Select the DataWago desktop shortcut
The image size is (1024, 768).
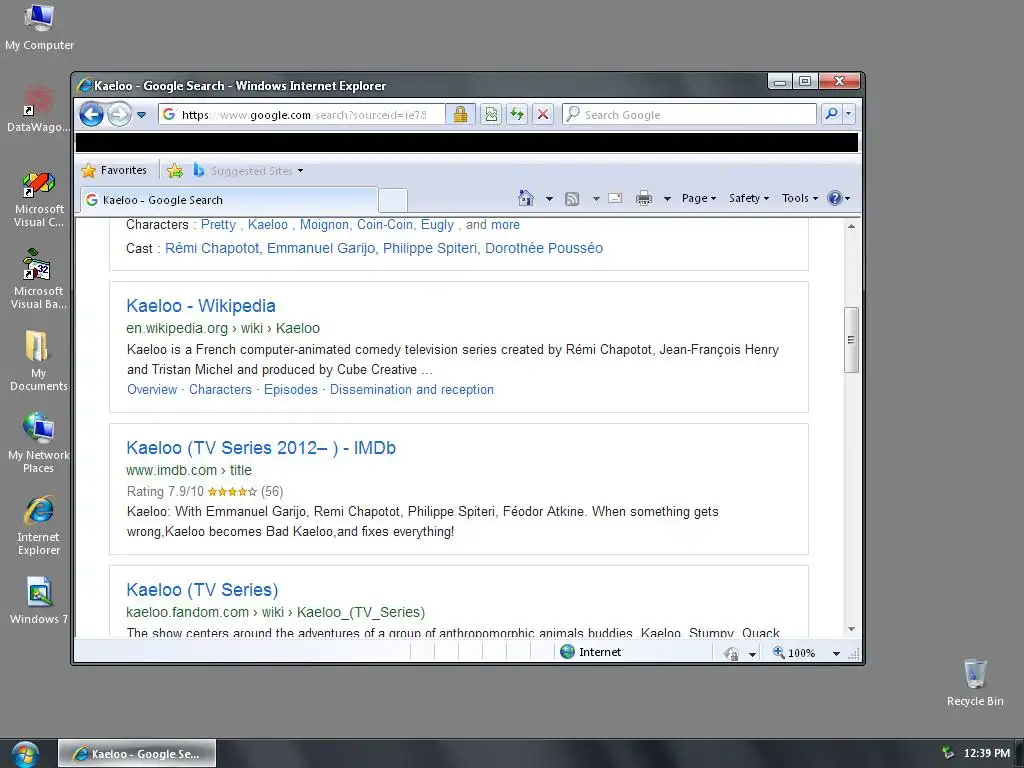pyautogui.click(x=38, y=110)
